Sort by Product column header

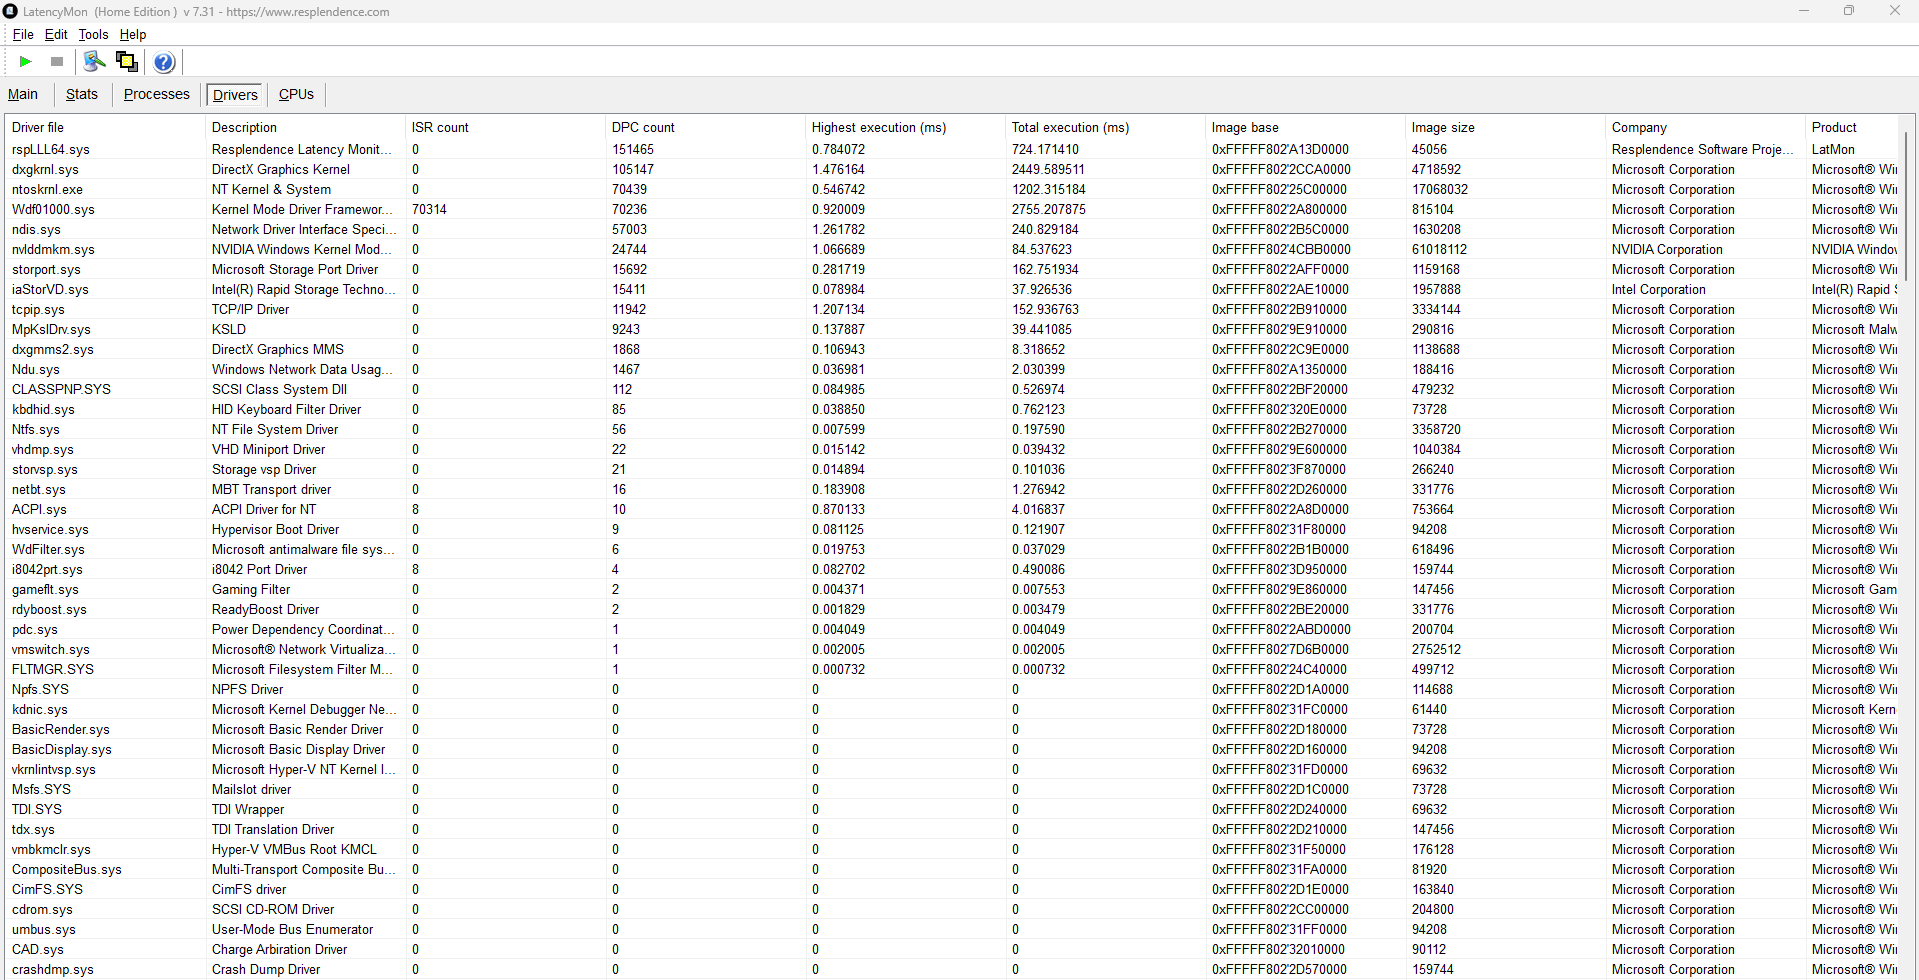pos(1851,127)
